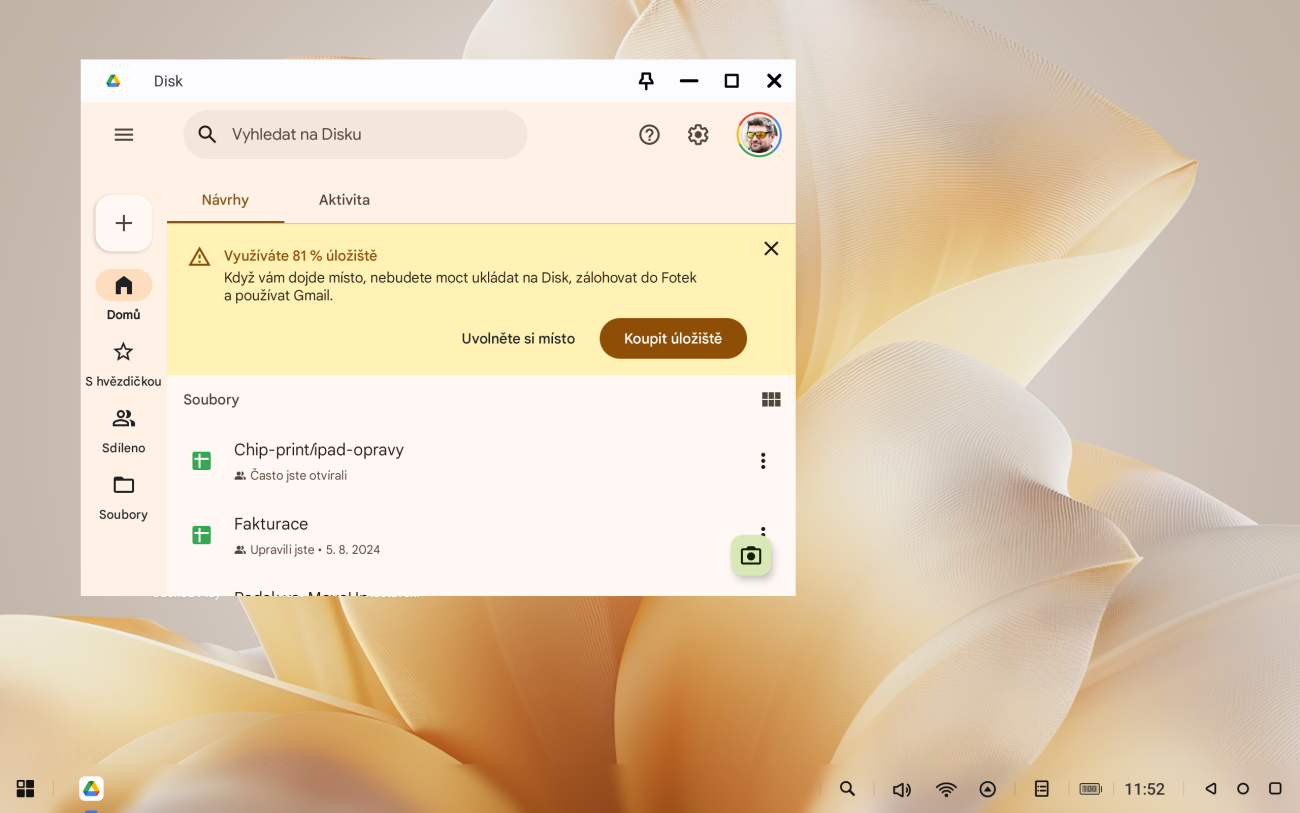Image resolution: width=1300 pixels, height=813 pixels.
Task: Open Soubory files section in sidebar
Action: click(x=124, y=497)
